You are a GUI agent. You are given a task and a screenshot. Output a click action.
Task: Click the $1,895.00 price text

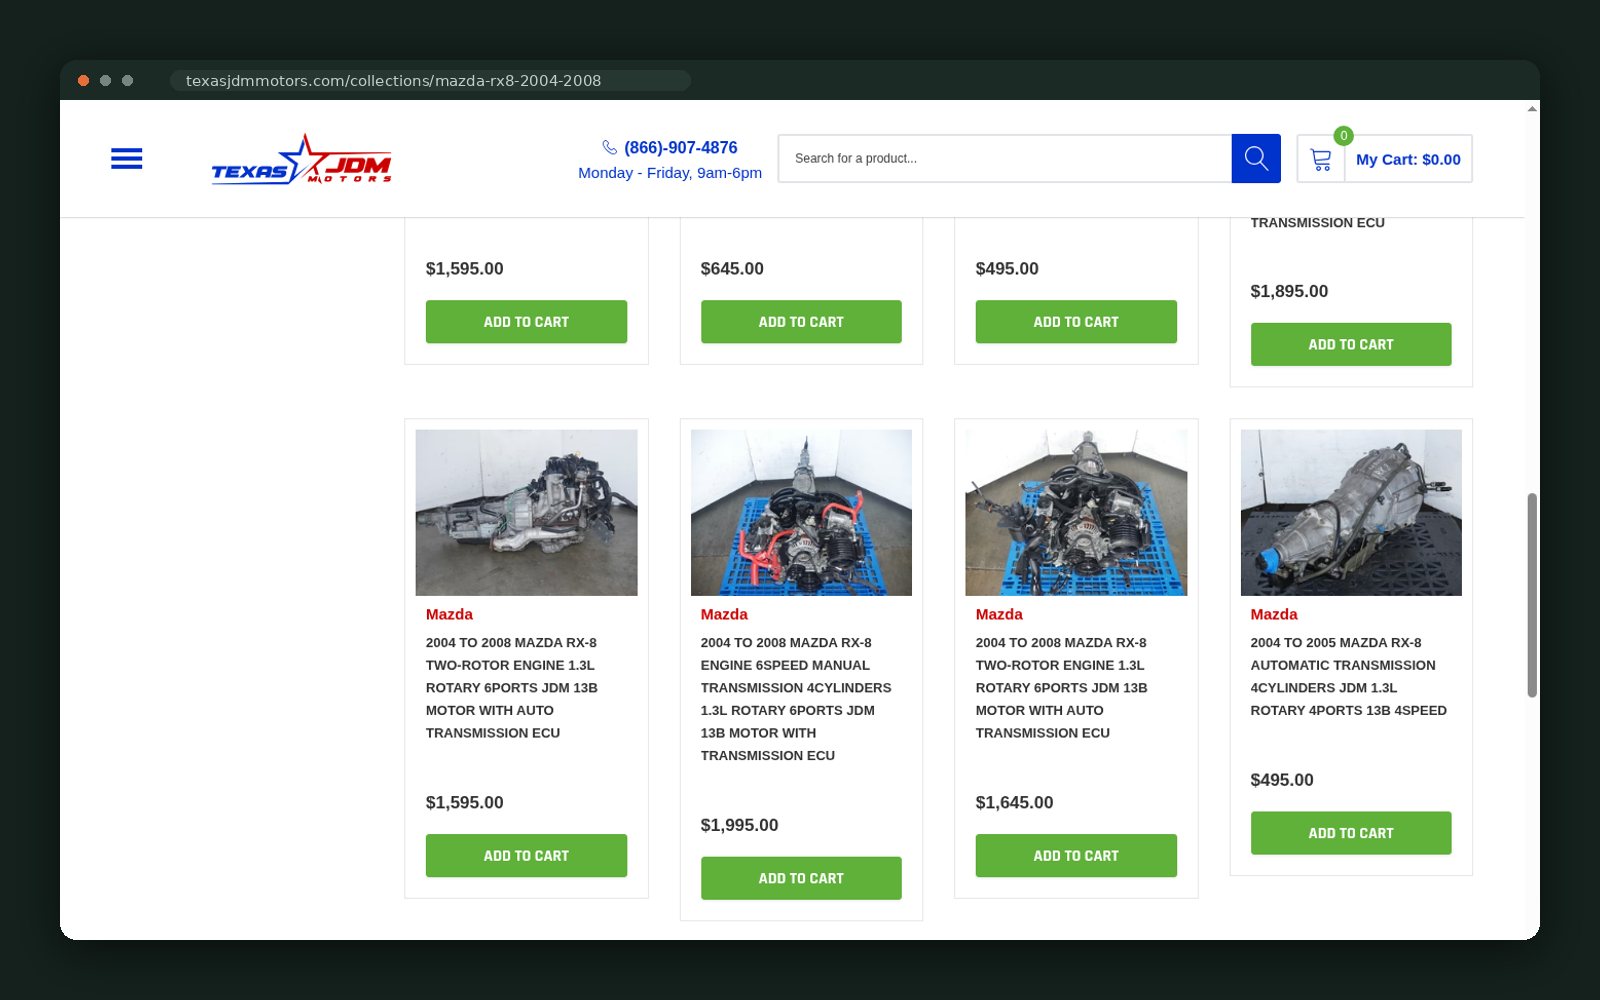[1289, 291]
